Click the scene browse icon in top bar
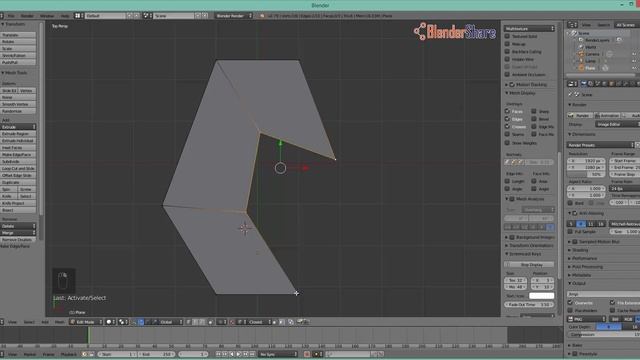This screenshot has height=360, width=640. click(147, 16)
